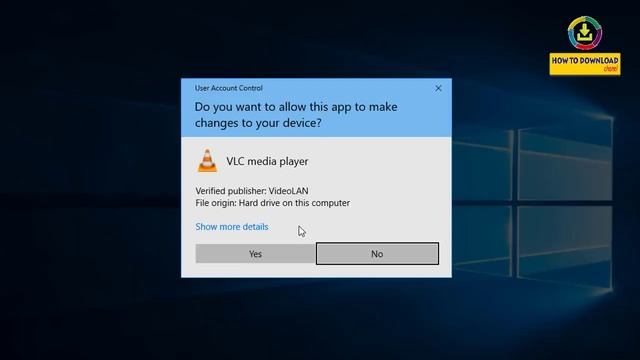Select the 'VLC media player' app name
The image size is (640, 360).
tap(267, 161)
